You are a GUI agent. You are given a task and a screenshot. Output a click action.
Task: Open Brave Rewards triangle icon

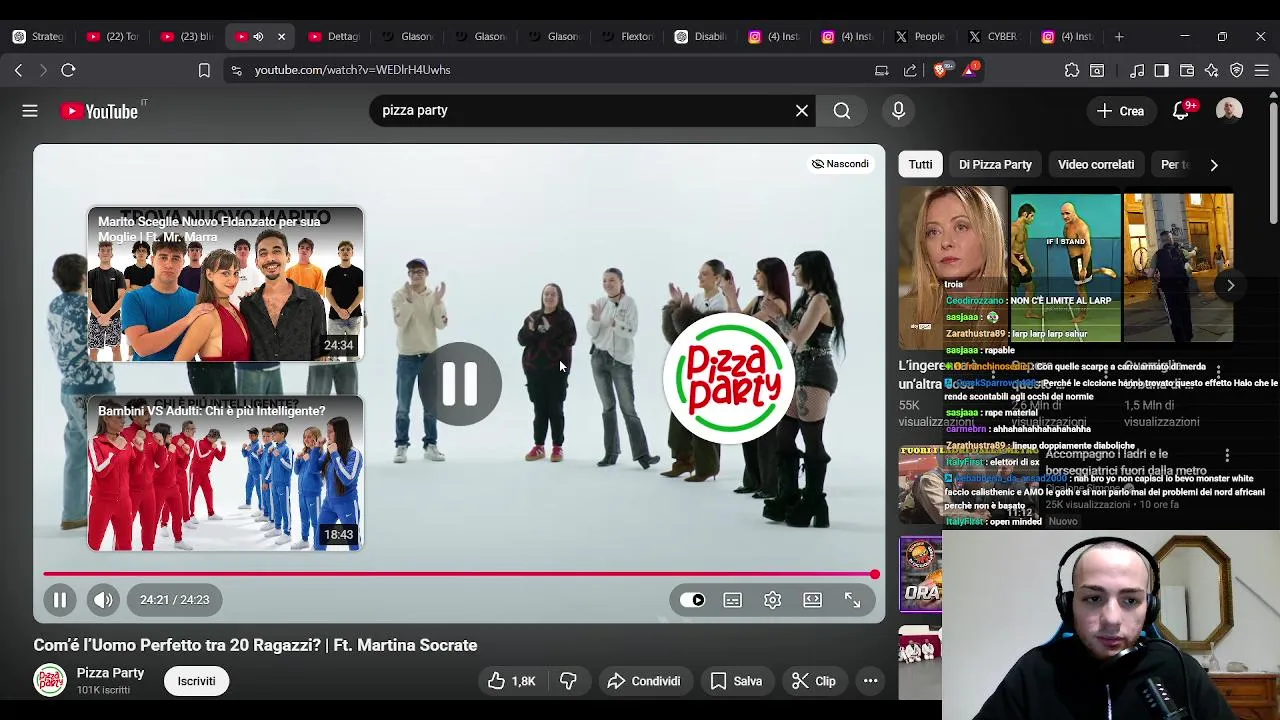[x=969, y=70]
